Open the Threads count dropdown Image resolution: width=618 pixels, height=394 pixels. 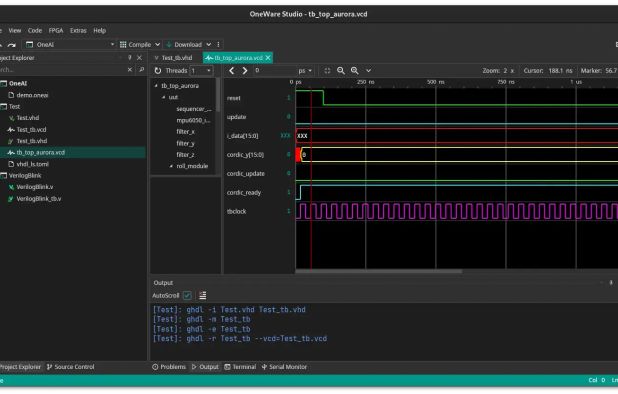click(201, 71)
